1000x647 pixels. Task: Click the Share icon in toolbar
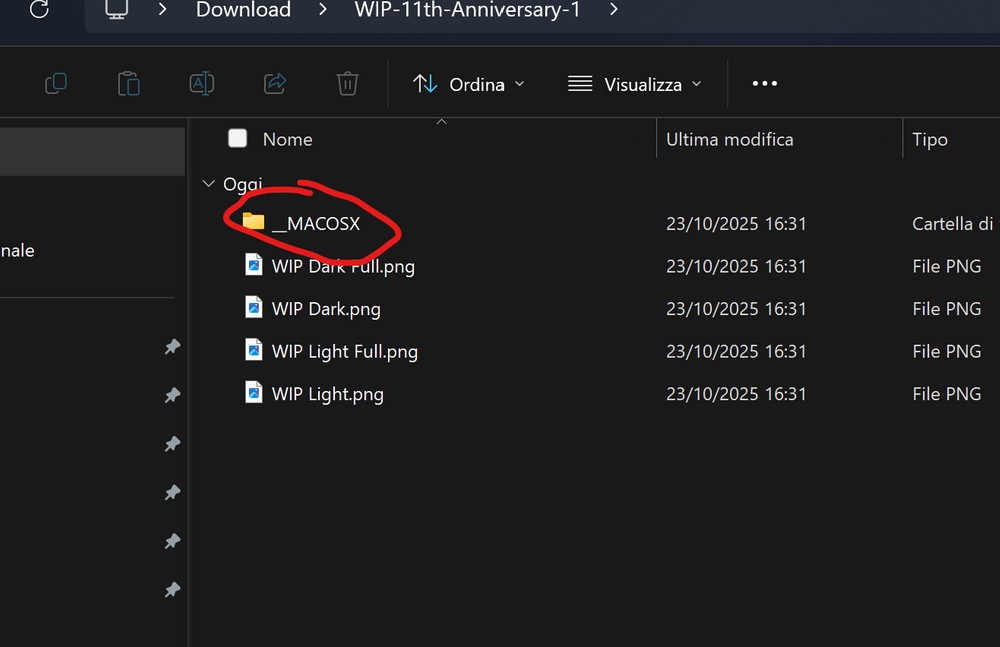[x=275, y=84]
